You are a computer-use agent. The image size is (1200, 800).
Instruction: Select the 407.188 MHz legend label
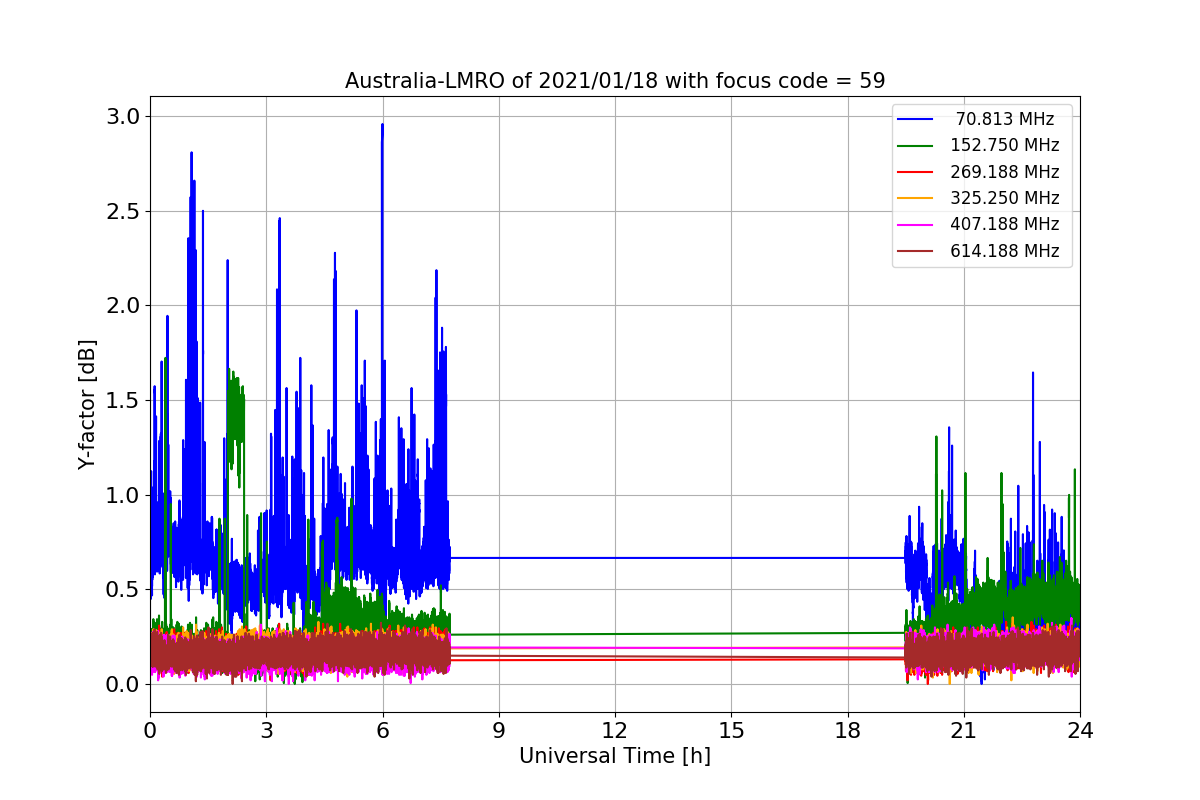click(1005, 224)
